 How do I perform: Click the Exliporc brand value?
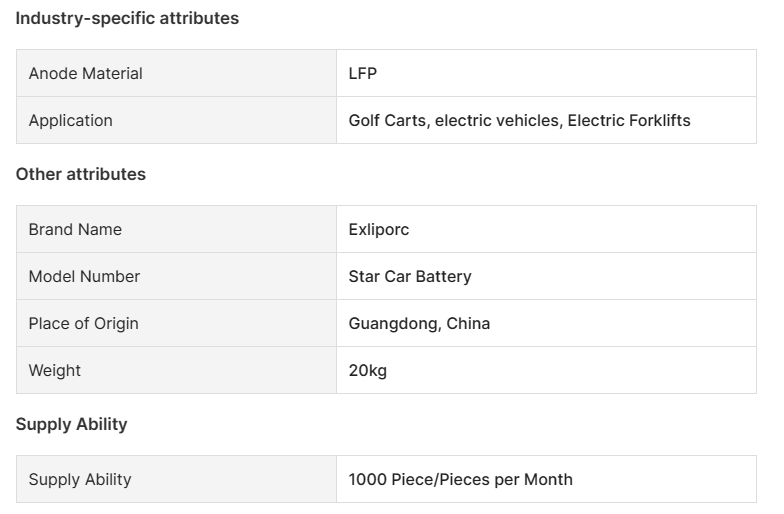[x=379, y=229]
